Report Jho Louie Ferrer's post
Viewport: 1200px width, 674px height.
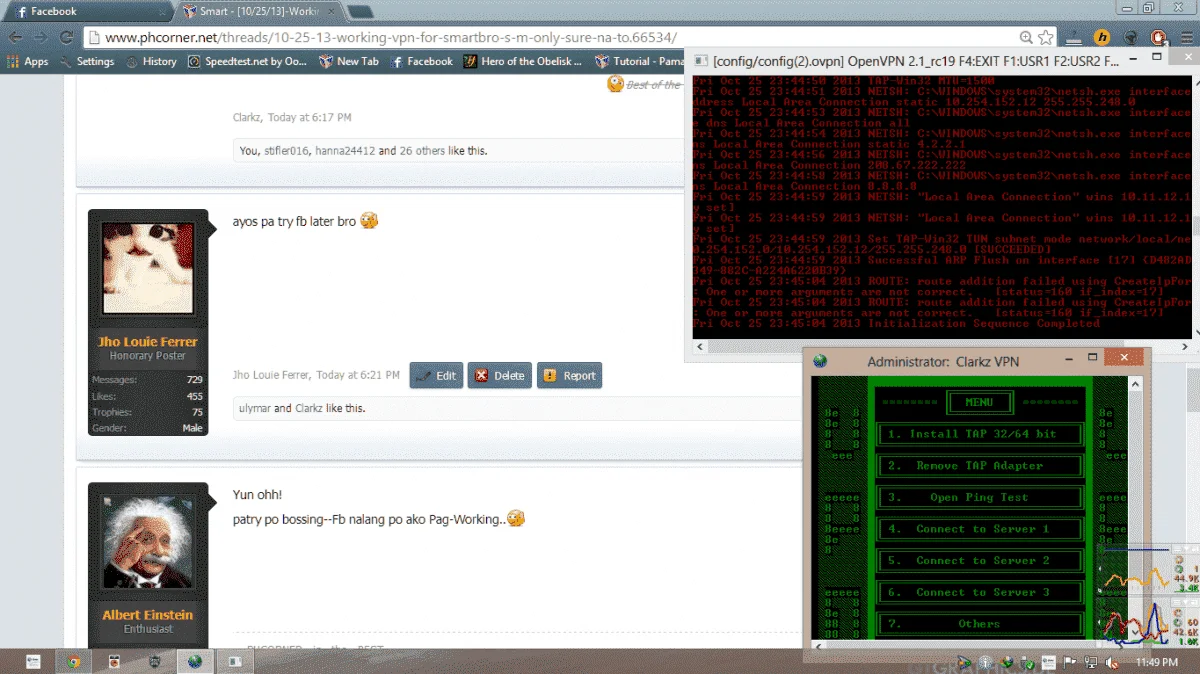point(569,376)
